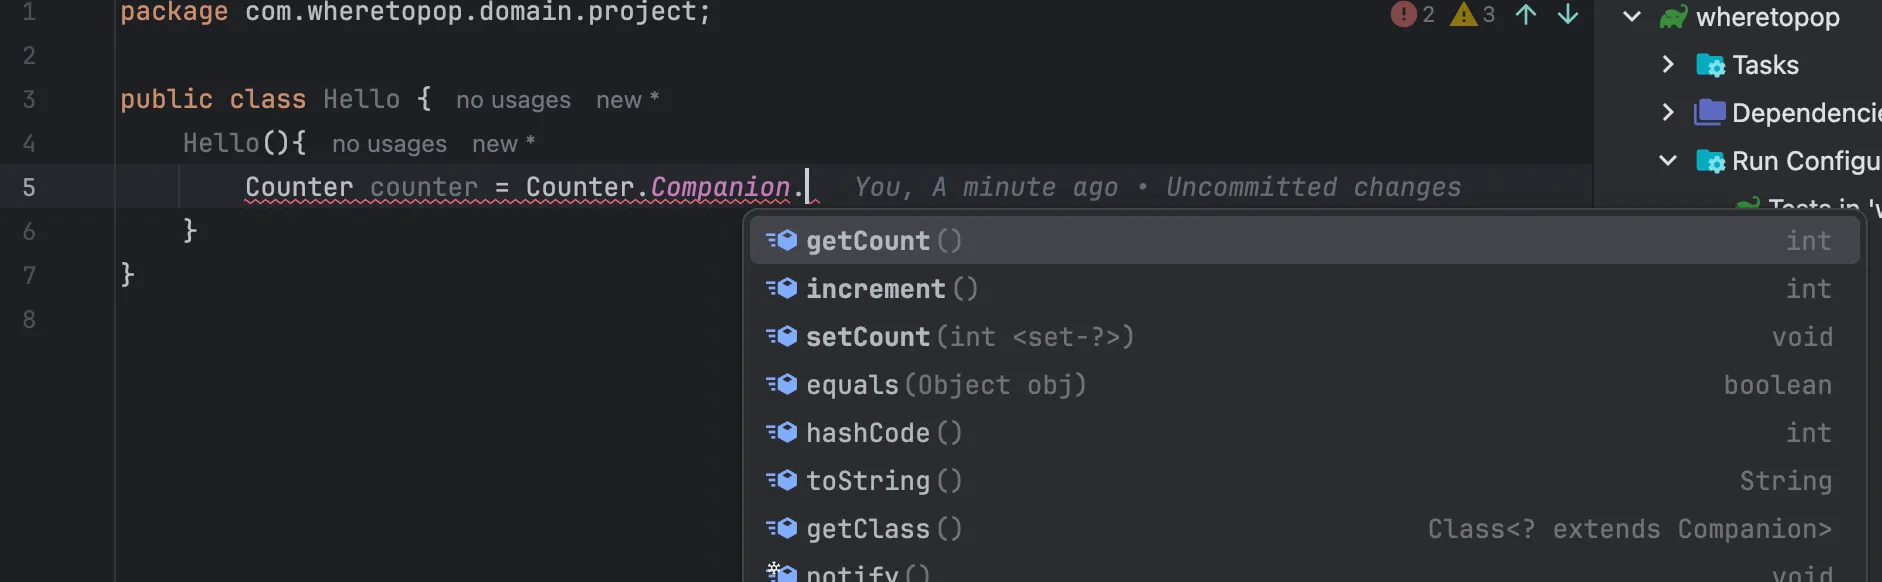Pick setCount(int) completion entry
Image resolution: width=1882 pixels, height=582 pixels.
click(x=969, y=337)
